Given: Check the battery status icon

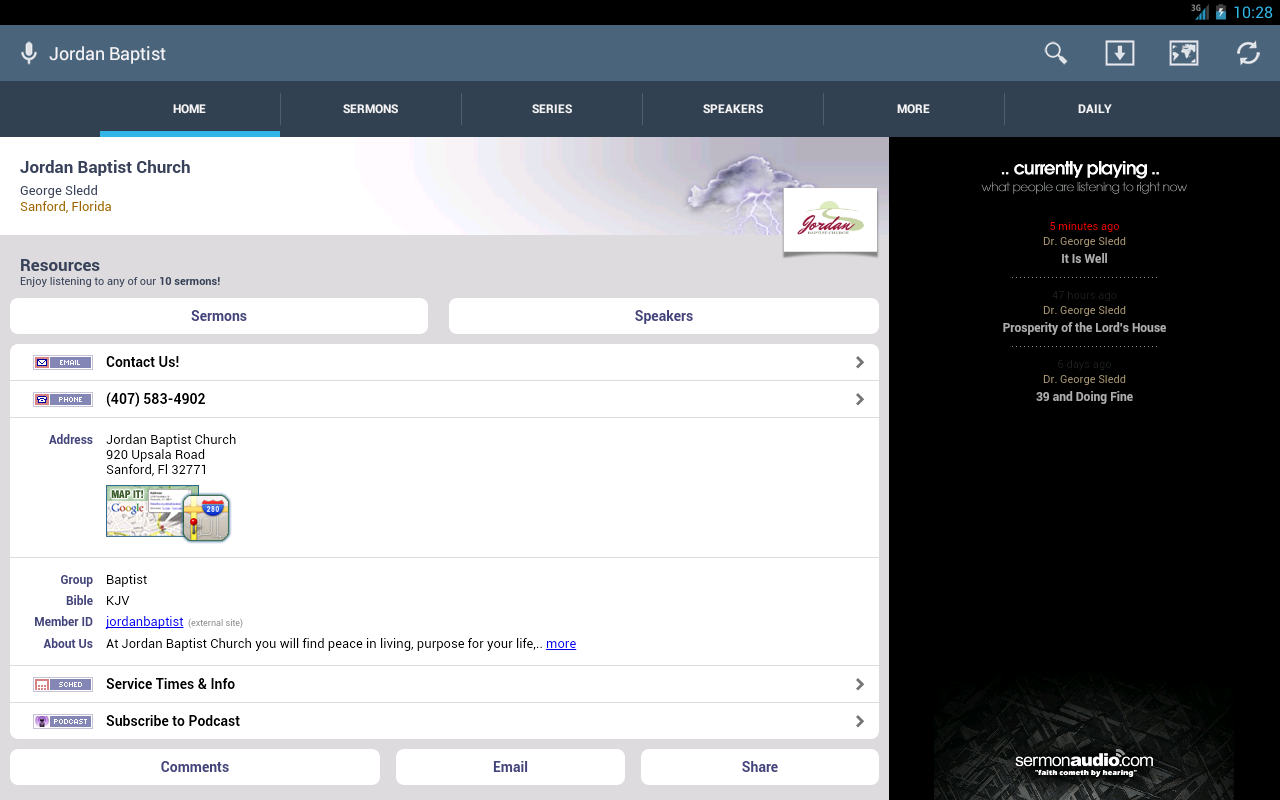Looking at the screenshot, I should coord(1220,12).
